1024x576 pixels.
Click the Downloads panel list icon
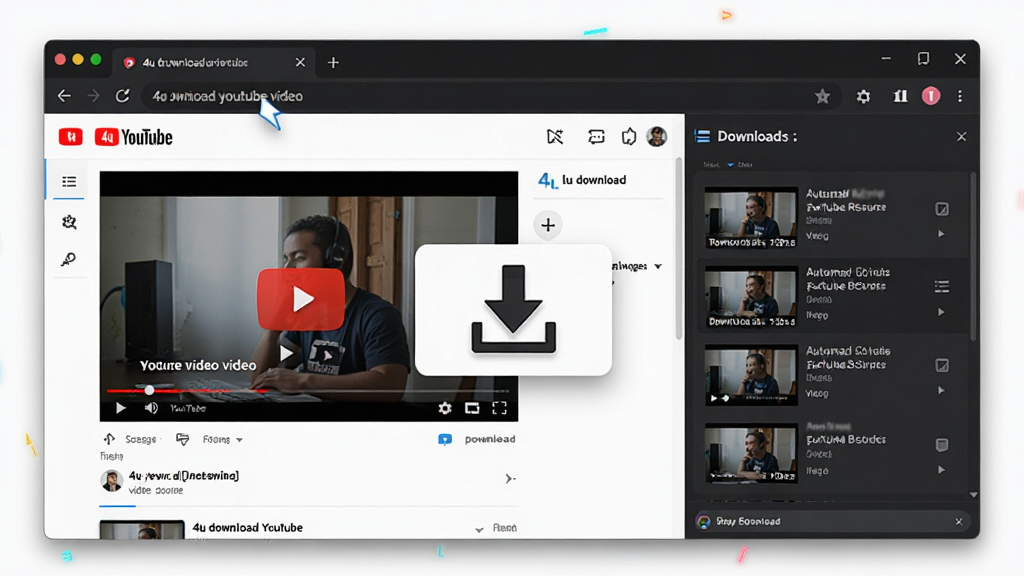(703, 136)
